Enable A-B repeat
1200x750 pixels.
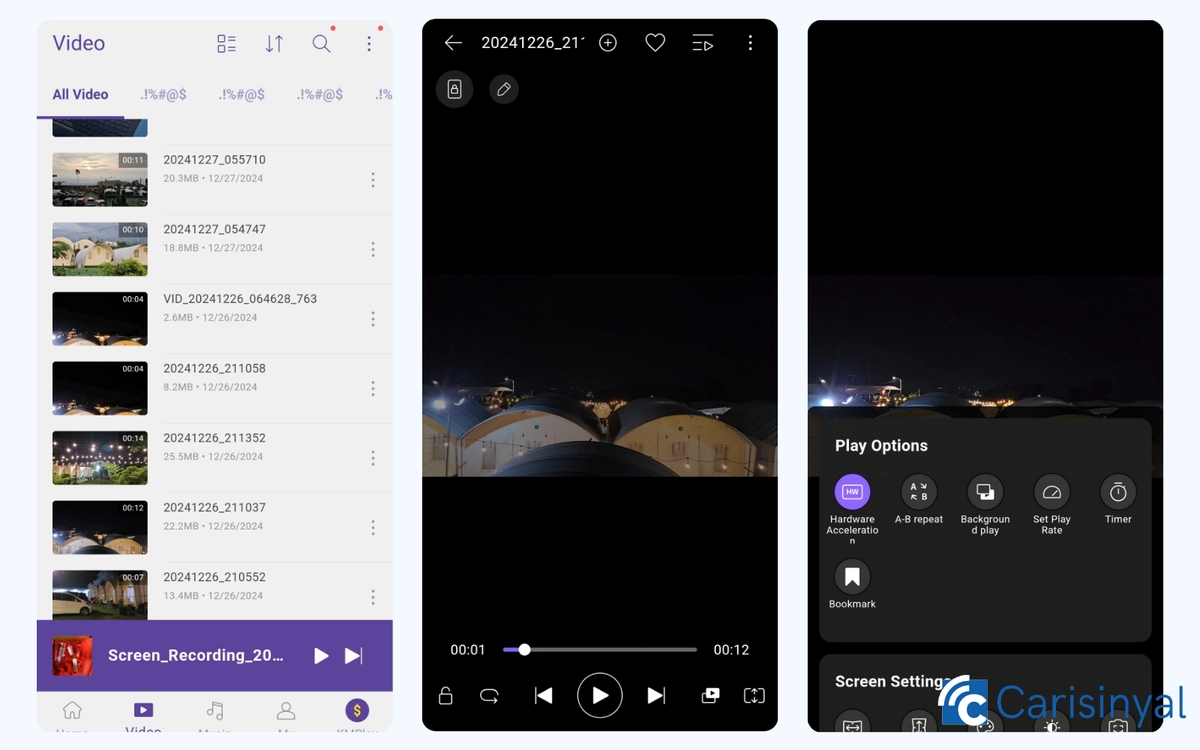919,501
